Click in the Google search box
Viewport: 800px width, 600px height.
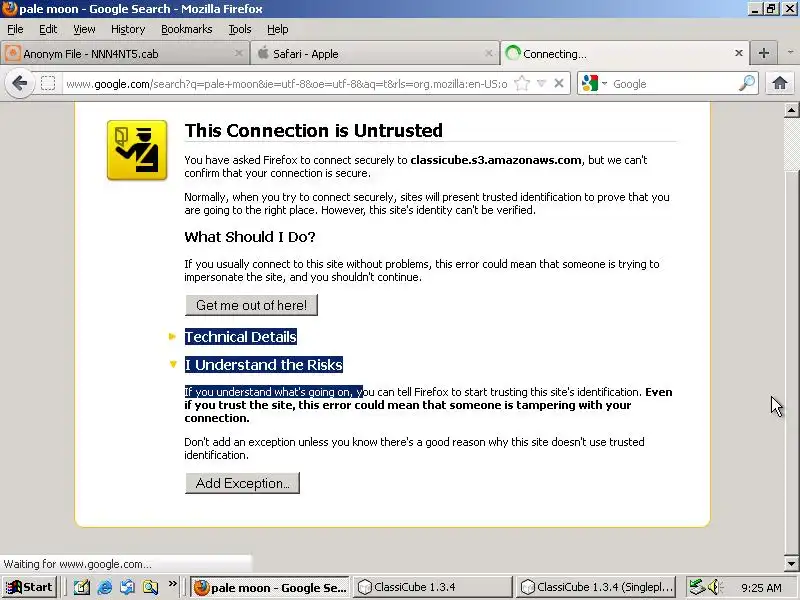click(673, 84)
